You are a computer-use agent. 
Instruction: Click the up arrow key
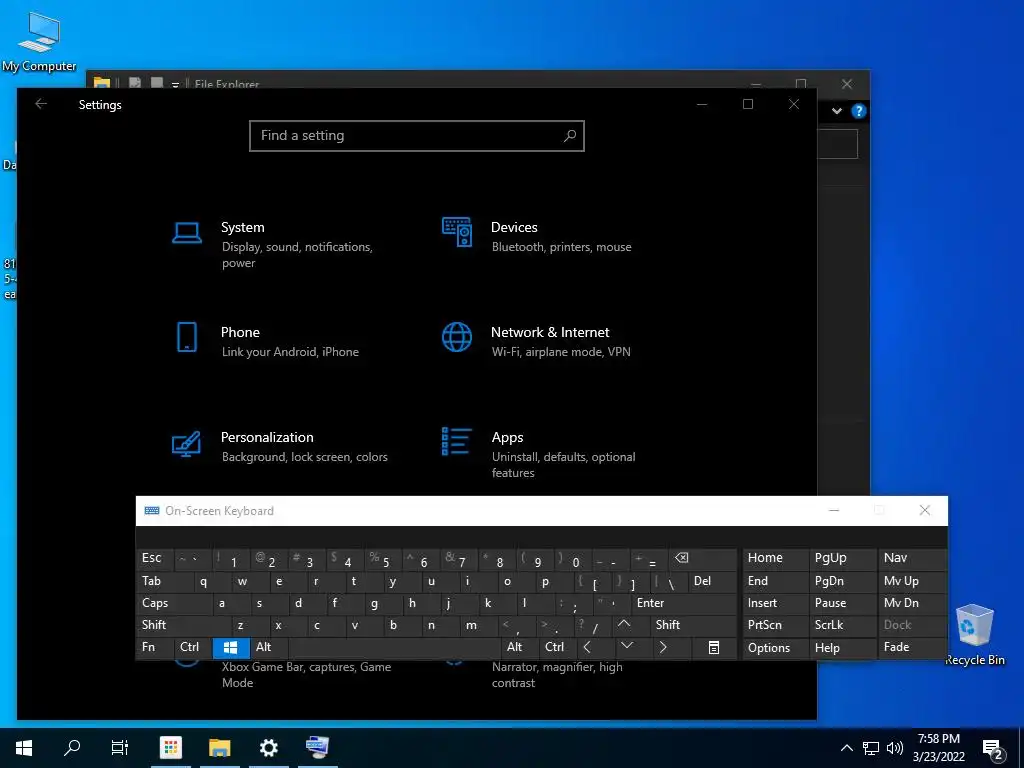click(631, 625)
